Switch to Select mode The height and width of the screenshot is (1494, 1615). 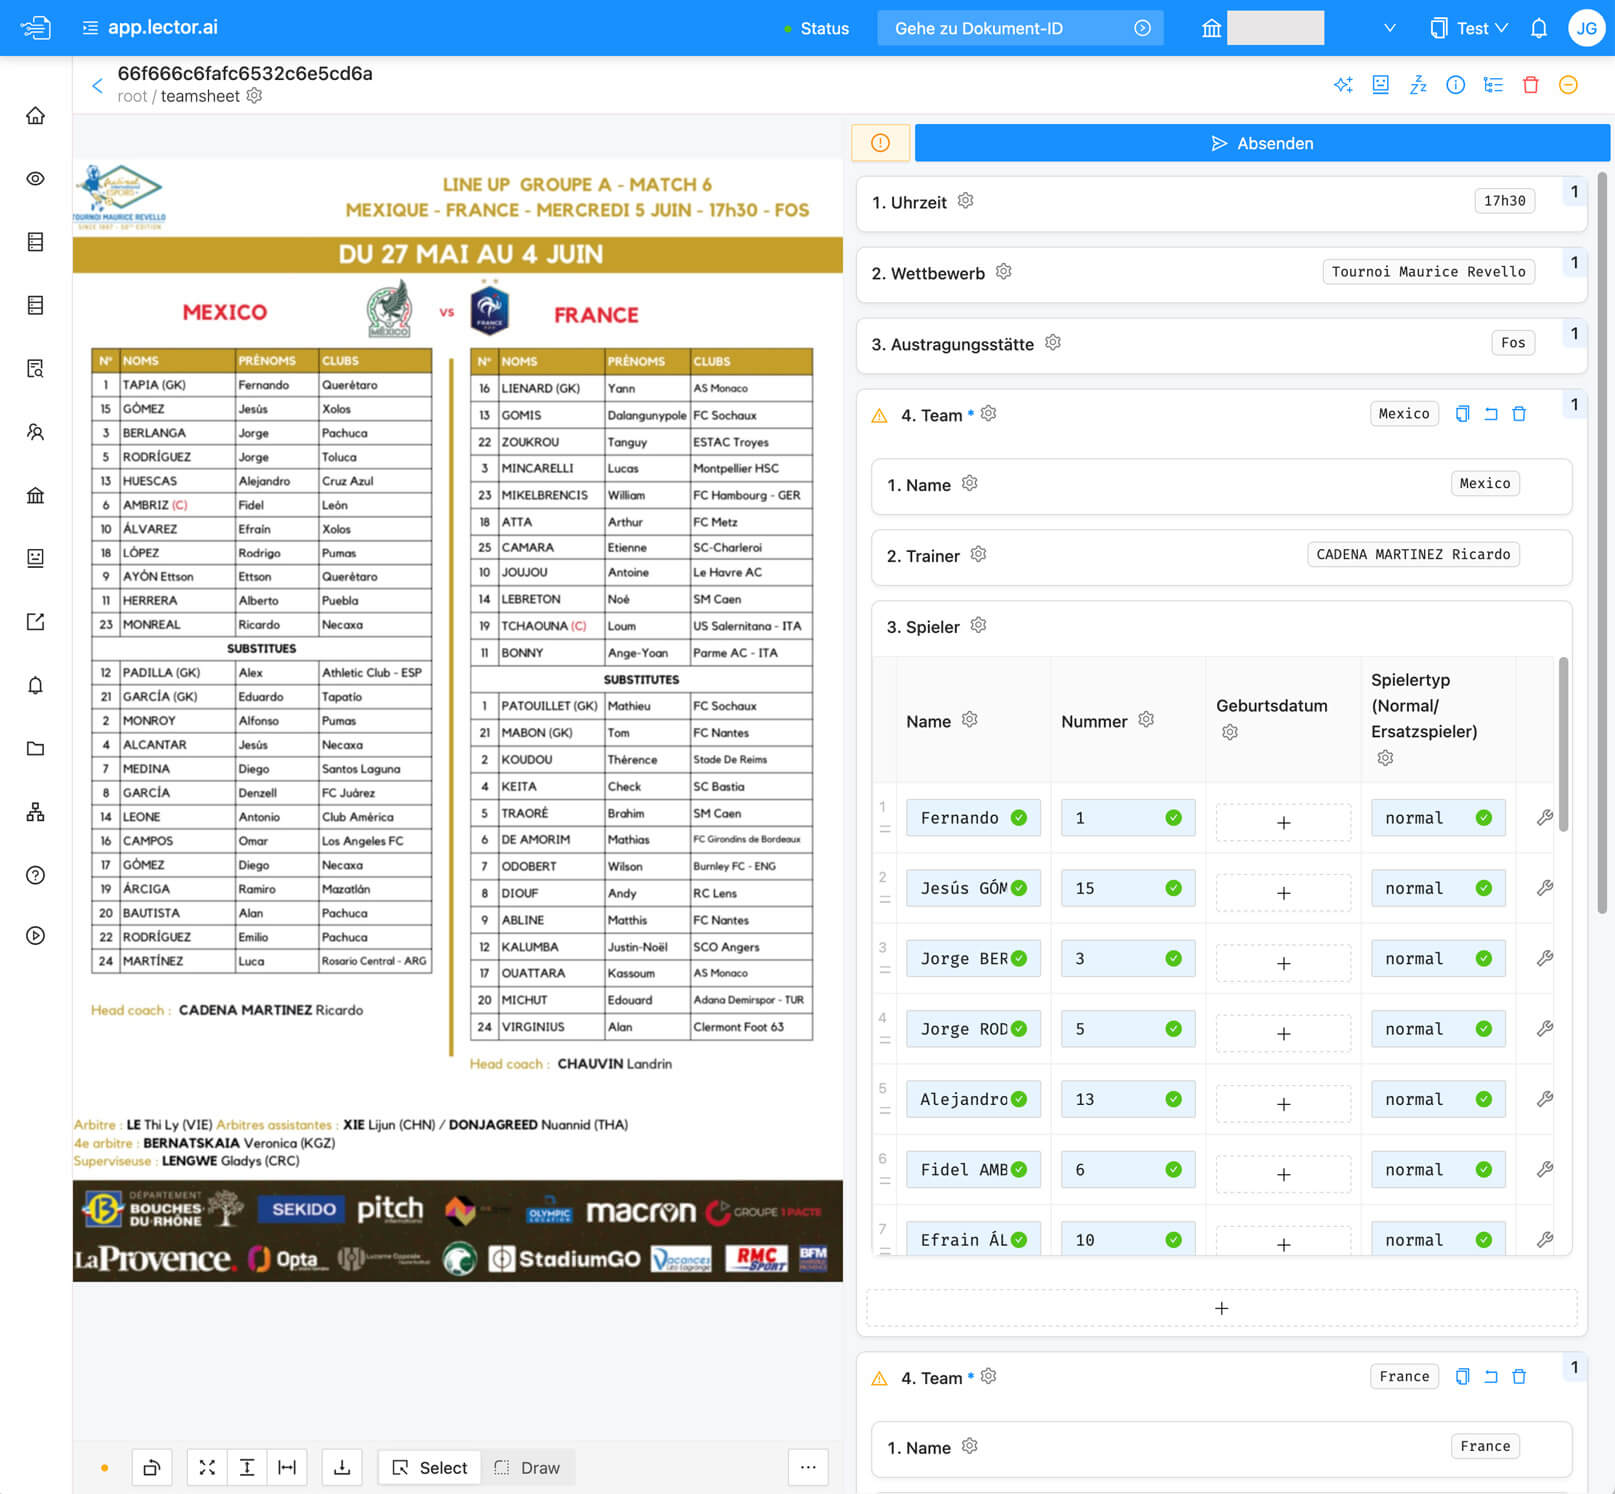coord(430,1467)
